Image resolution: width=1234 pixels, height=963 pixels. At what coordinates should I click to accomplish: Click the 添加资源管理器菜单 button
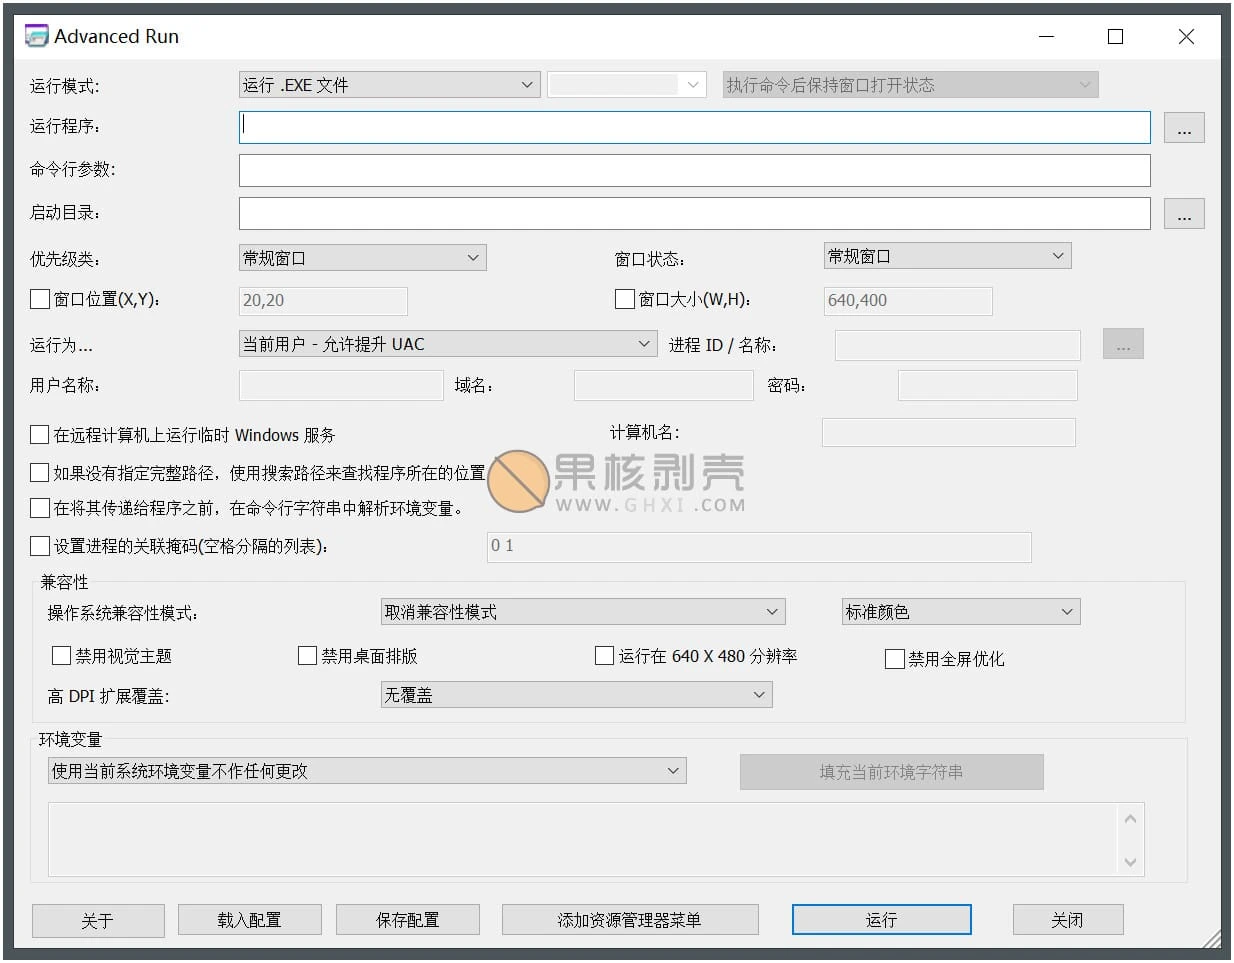coord(630,920)
